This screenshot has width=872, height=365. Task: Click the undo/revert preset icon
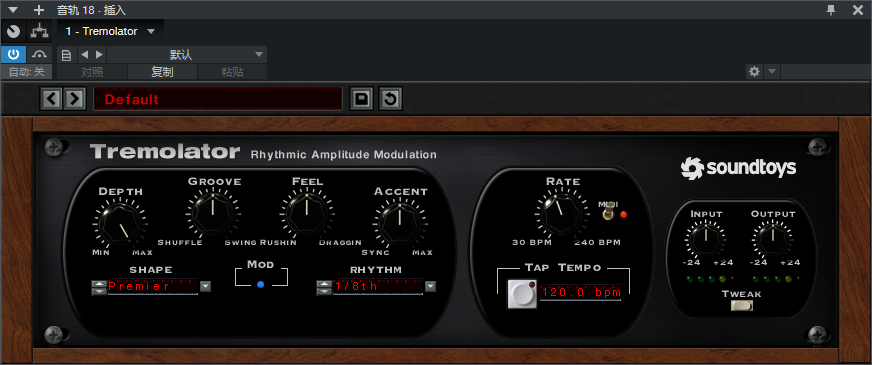[390, 99]
